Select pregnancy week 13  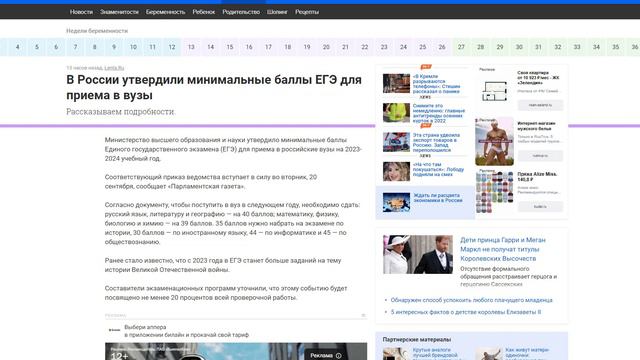coord(191,47)
